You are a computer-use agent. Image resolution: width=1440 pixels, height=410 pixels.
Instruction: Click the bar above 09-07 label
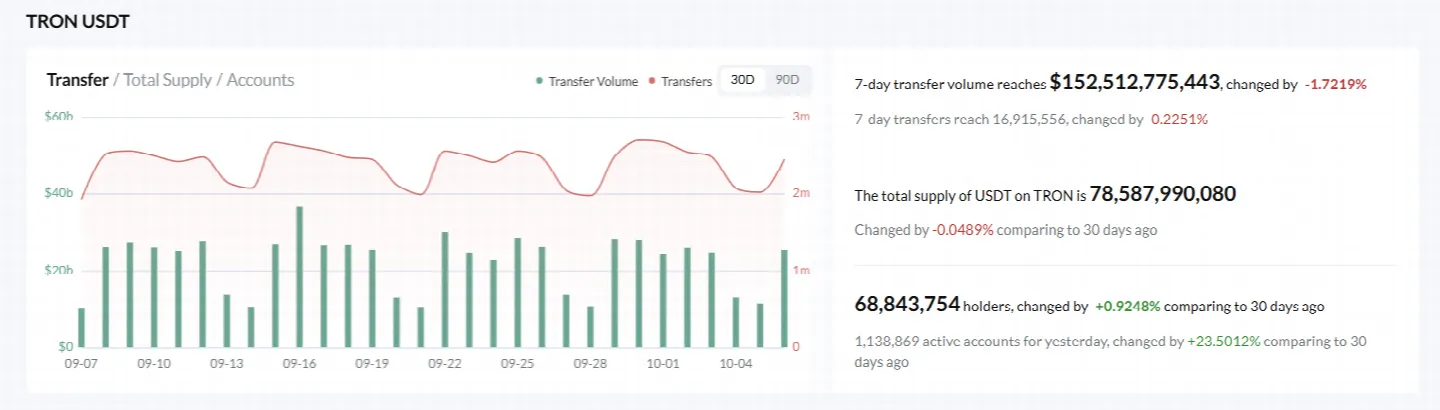(x=81, y=328)
